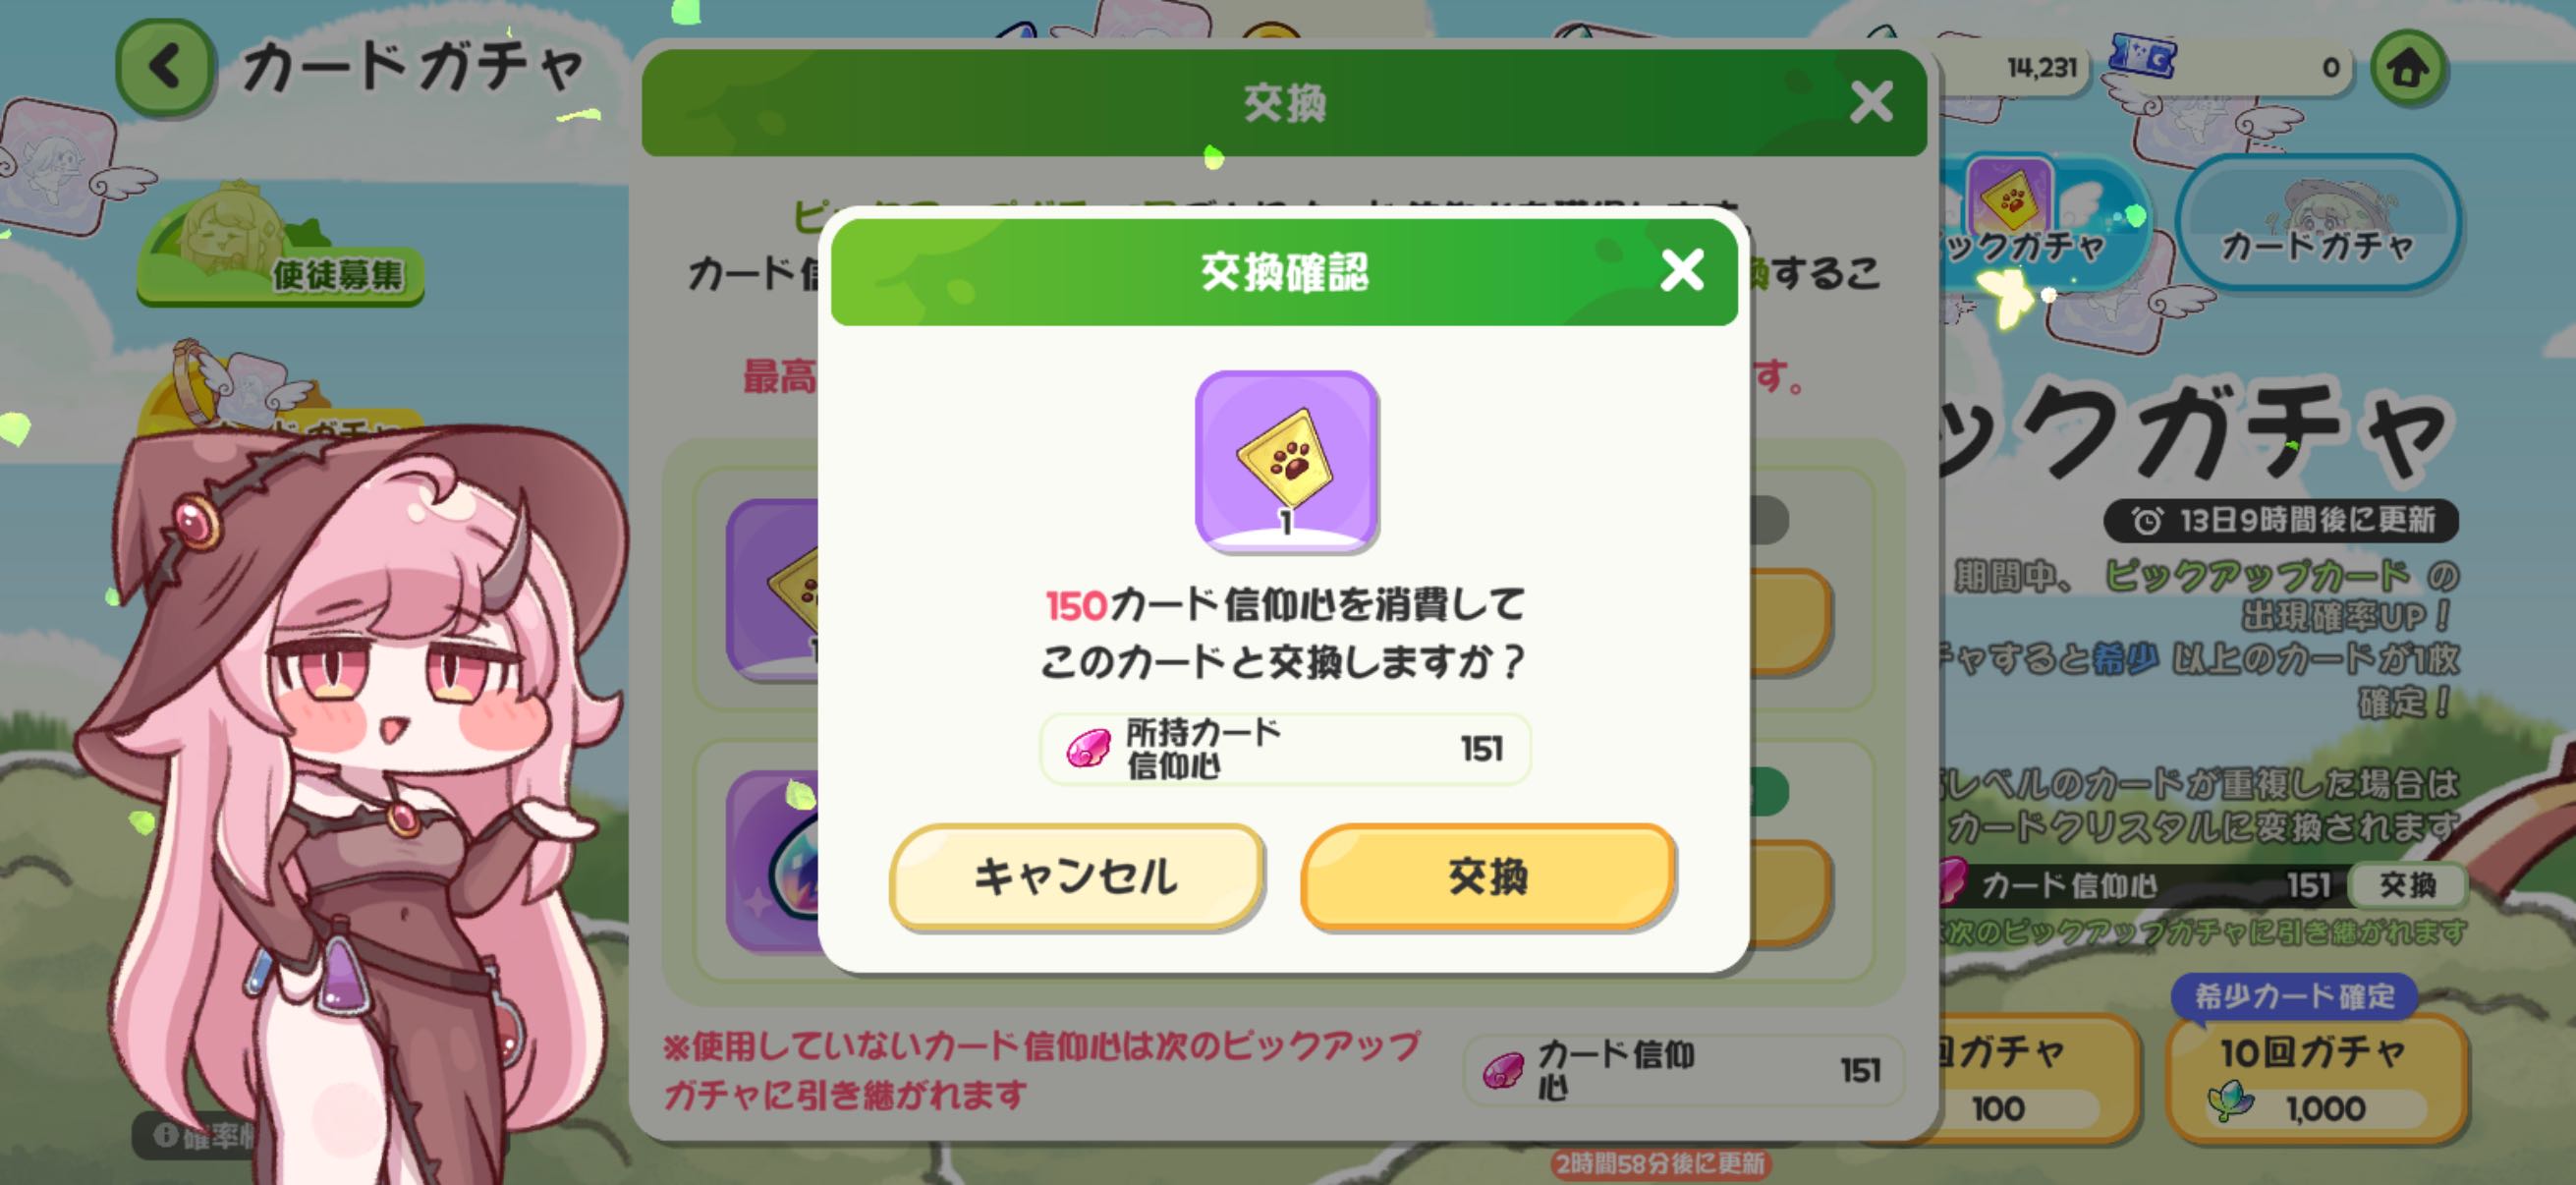Select the キャンセル button
The height and width of the screenshot is (1185, 2576).
click(1076, 876)
